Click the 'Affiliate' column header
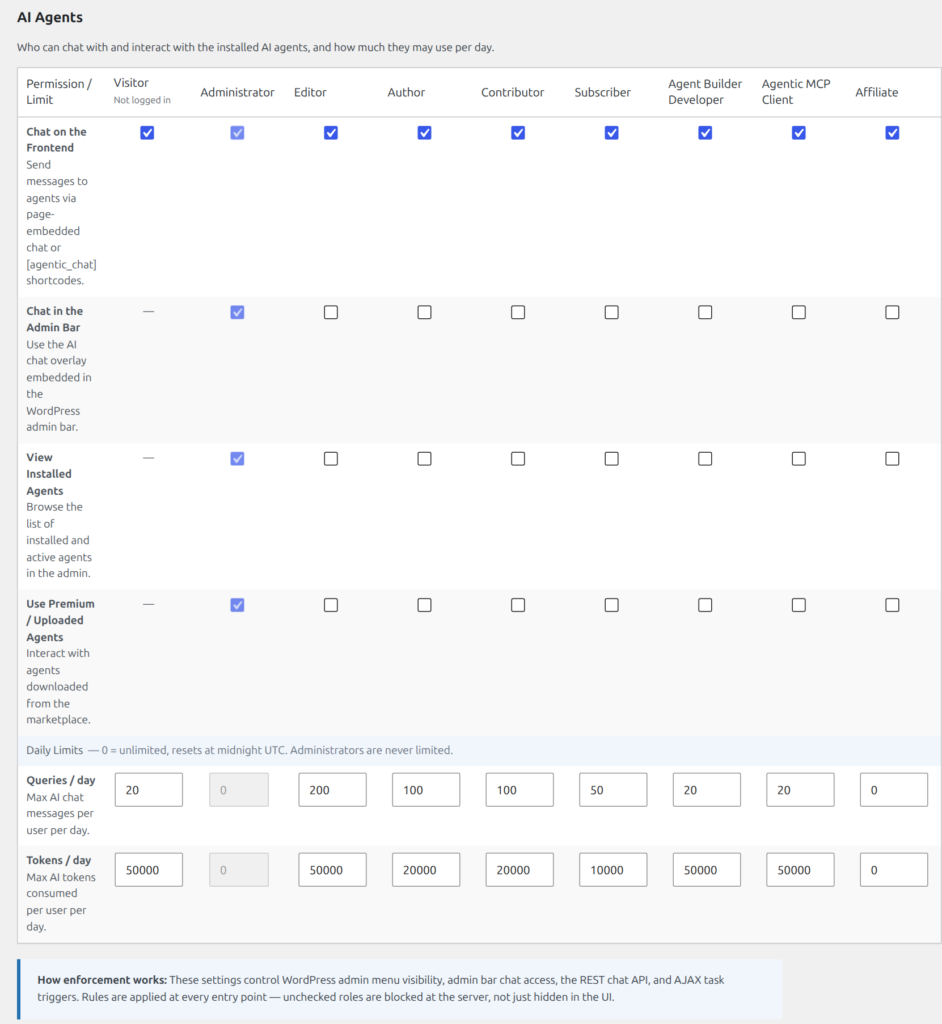The image size is (942, 1024). point(877,92)
